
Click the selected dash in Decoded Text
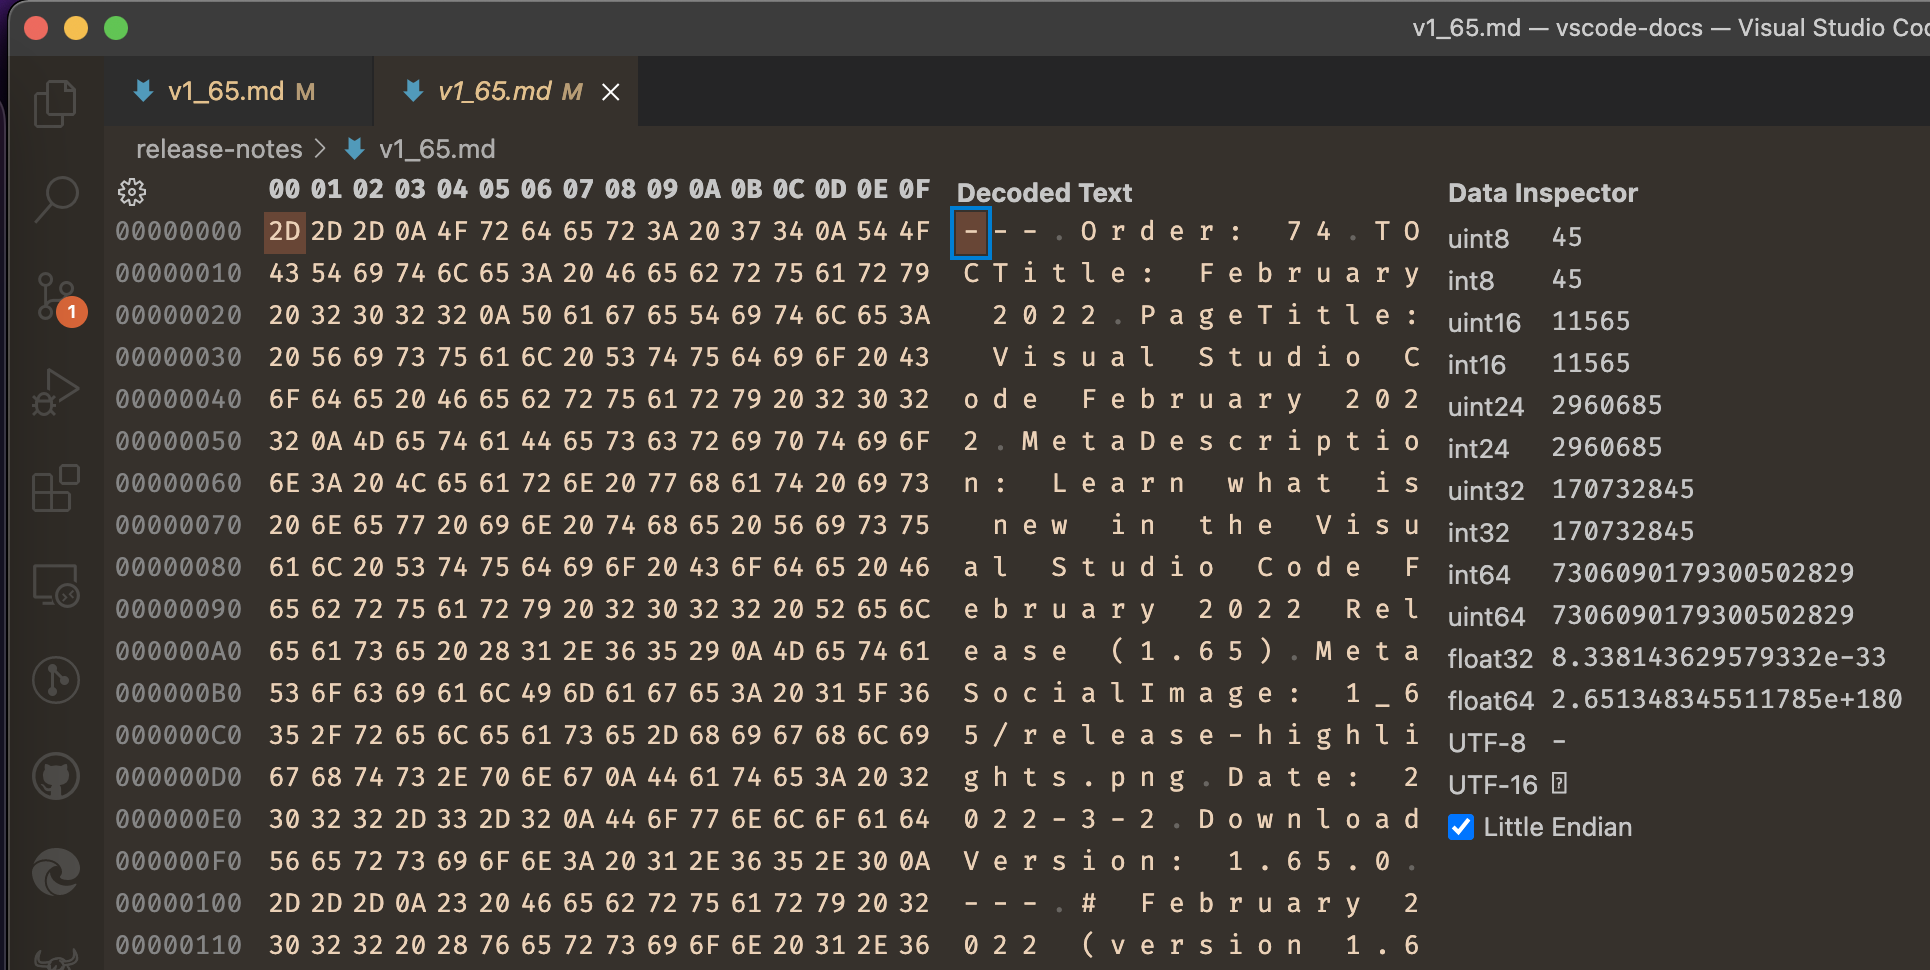coord(969,231)
